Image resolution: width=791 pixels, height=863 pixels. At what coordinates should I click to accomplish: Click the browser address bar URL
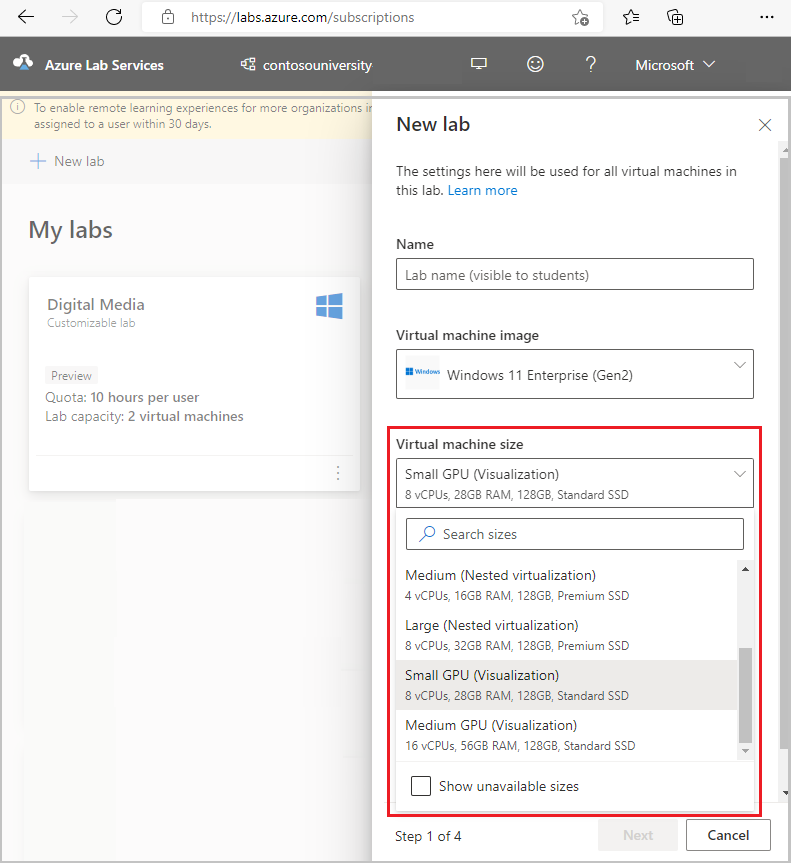pos(303,18)
